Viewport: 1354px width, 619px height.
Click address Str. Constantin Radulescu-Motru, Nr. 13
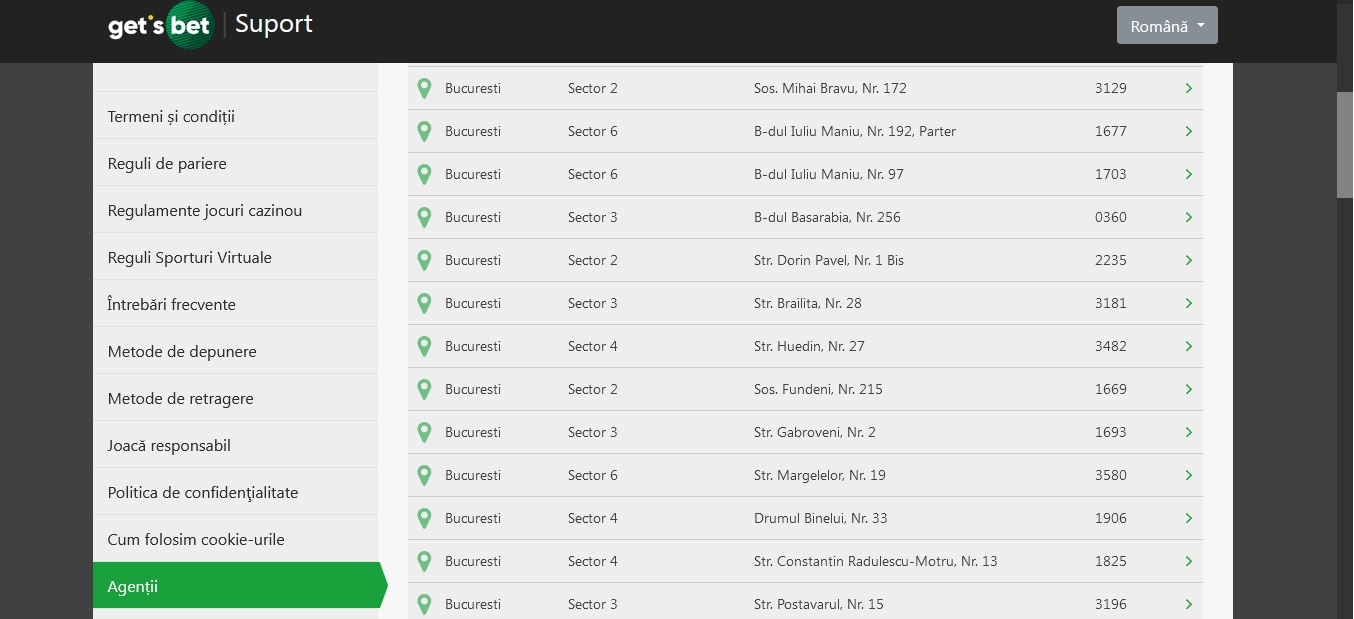click(876, 561)
